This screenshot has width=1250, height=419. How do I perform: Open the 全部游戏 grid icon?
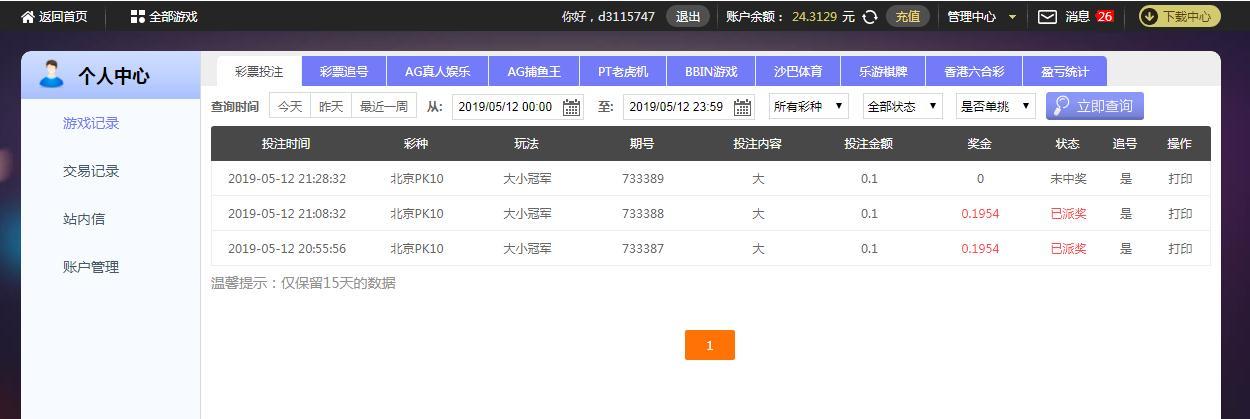(x=138, y=17)
